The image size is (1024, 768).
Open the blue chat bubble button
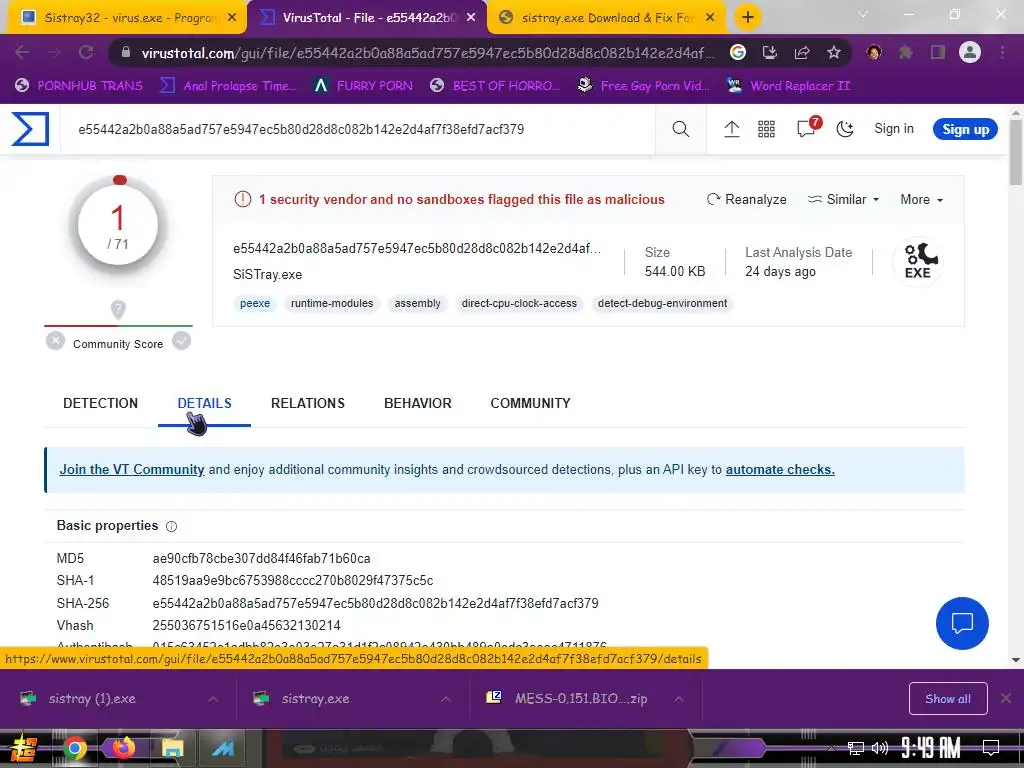click(962, 623)
